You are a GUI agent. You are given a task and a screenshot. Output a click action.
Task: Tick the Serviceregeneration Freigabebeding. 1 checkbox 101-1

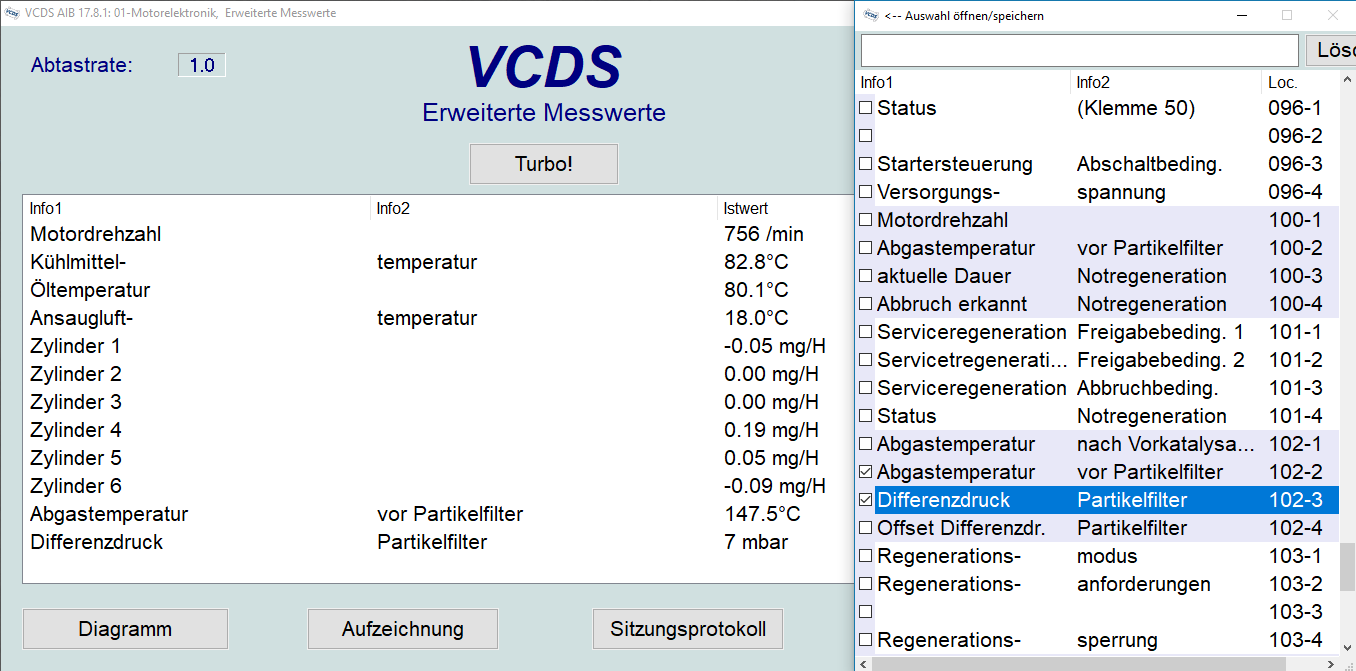866,332
